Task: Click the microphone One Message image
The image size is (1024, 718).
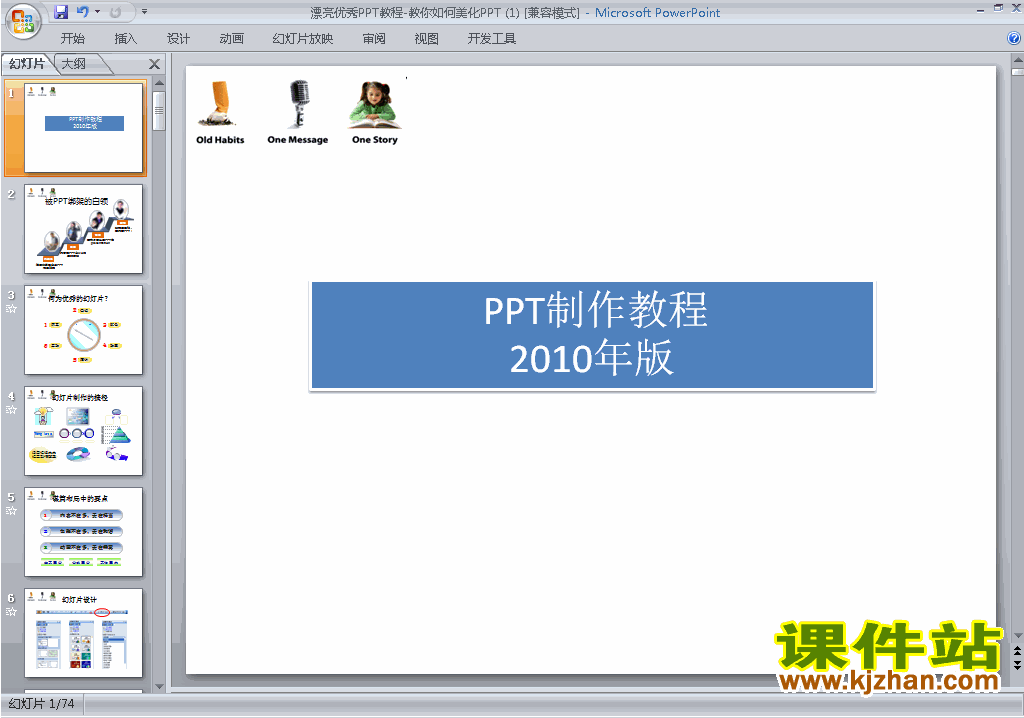Action: 298,103
